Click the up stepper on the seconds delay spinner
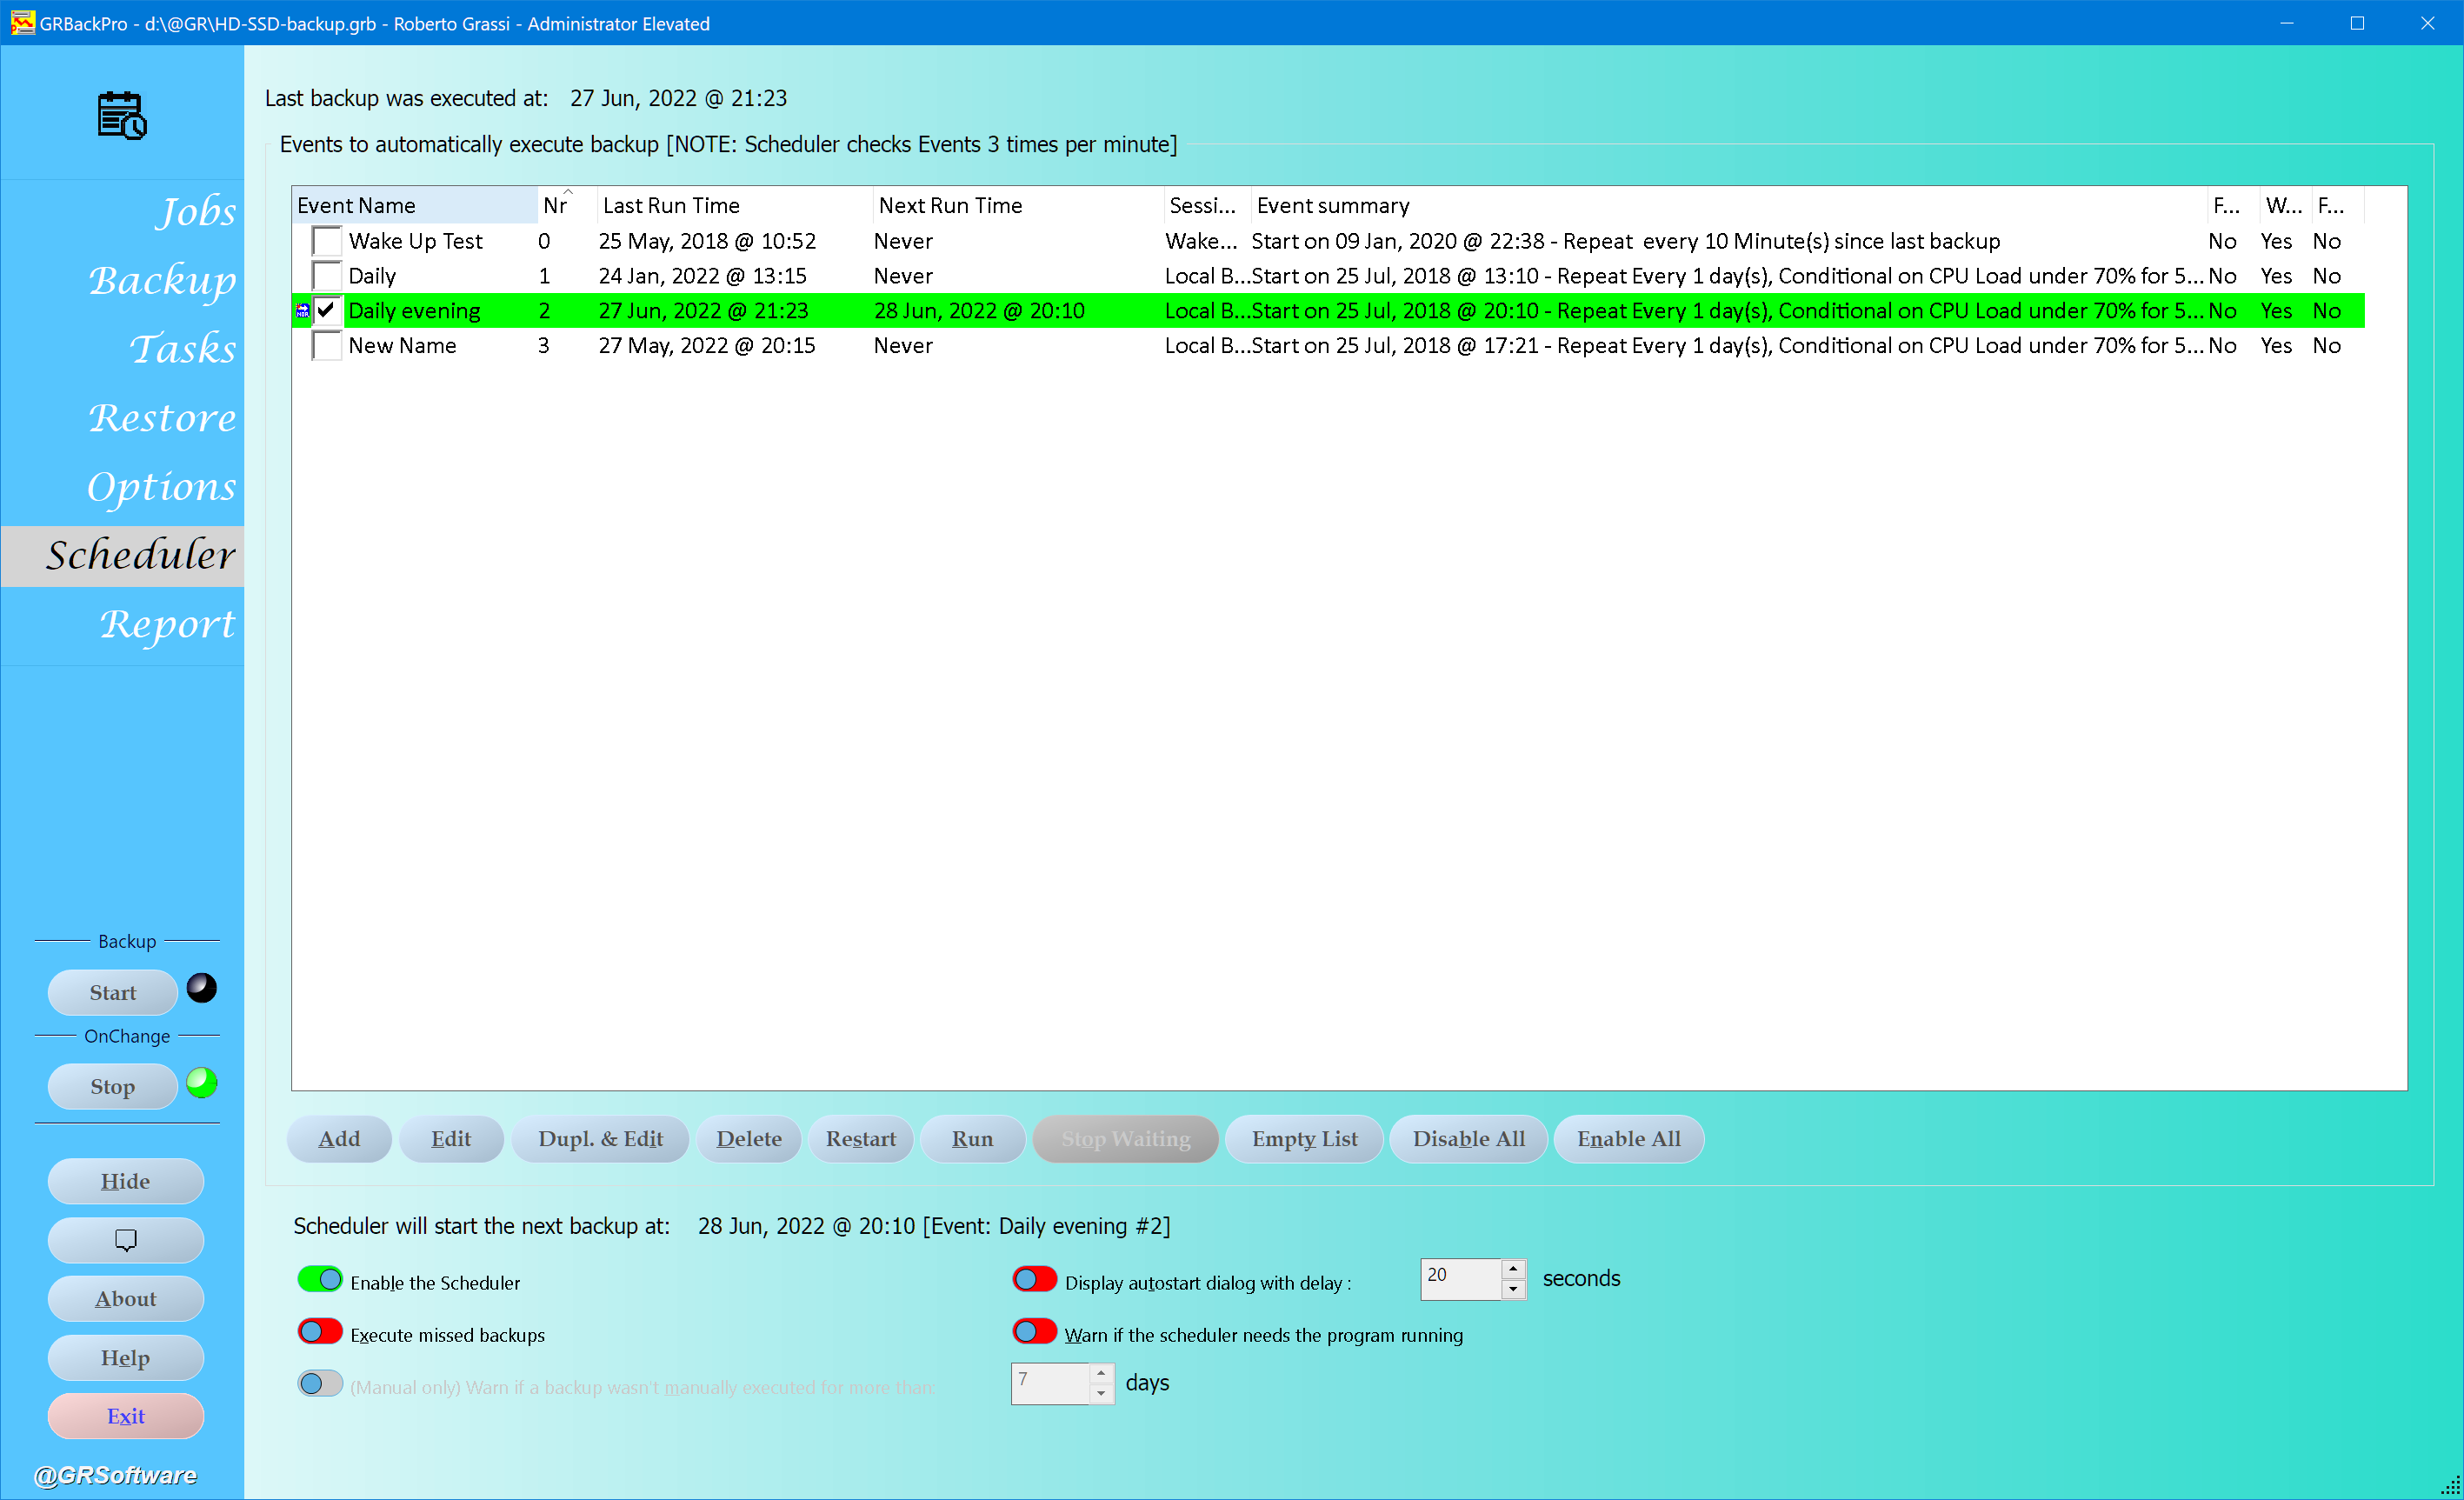 pyautogui.click(x=1512, y=1269)
